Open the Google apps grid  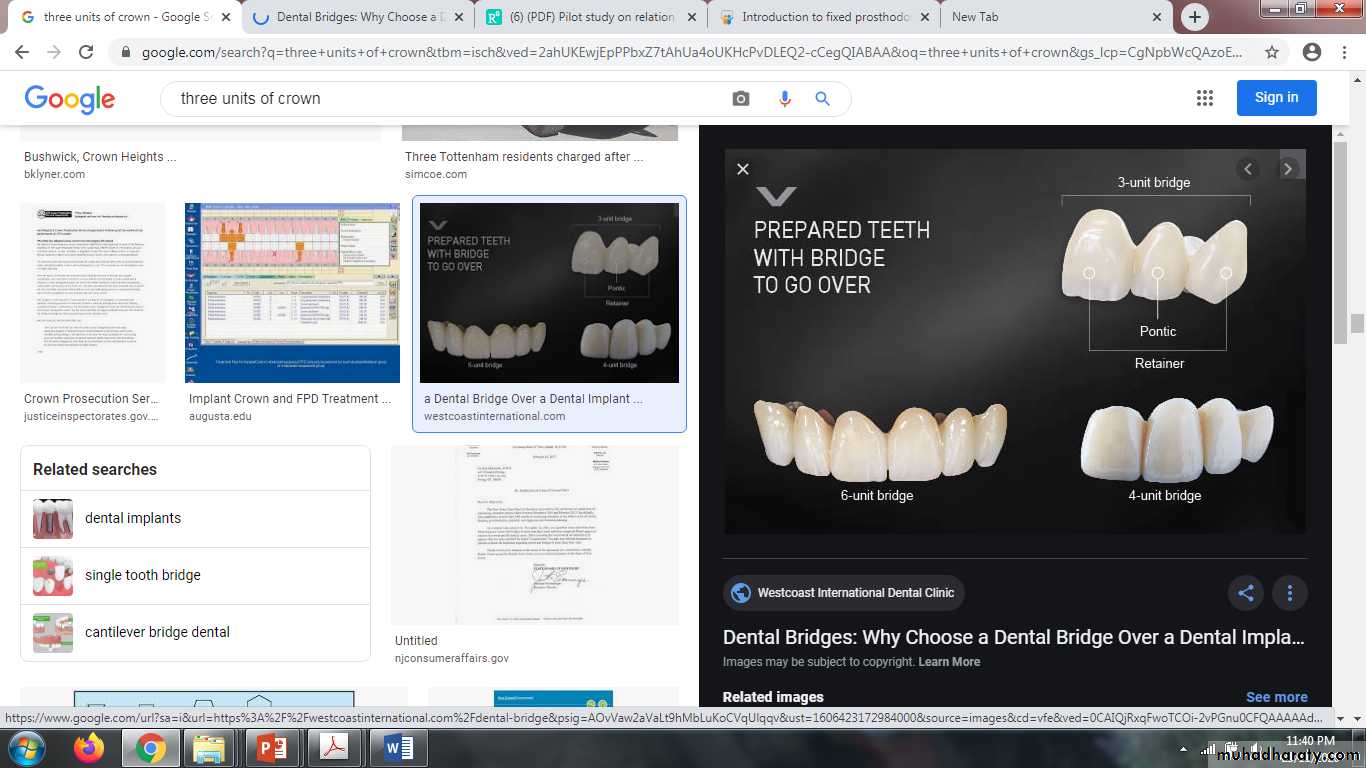(1204, 98)
